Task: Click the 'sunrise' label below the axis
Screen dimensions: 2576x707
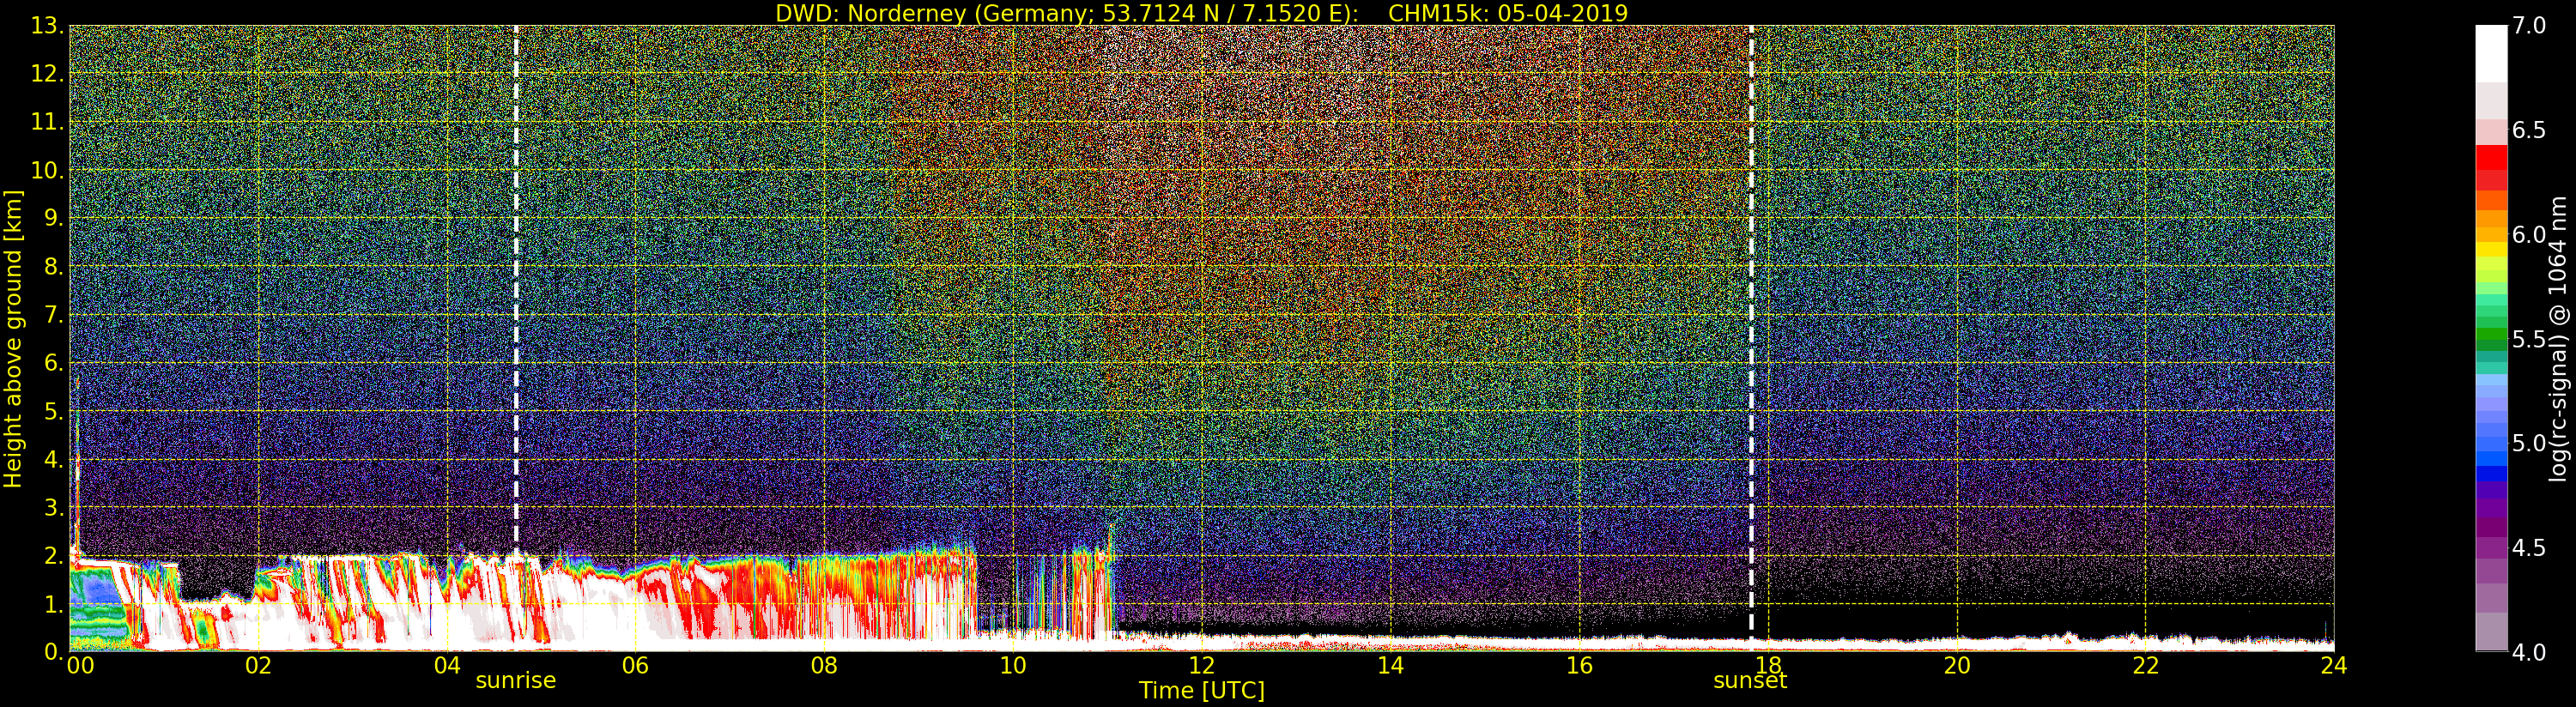Action: click(515, 681)
